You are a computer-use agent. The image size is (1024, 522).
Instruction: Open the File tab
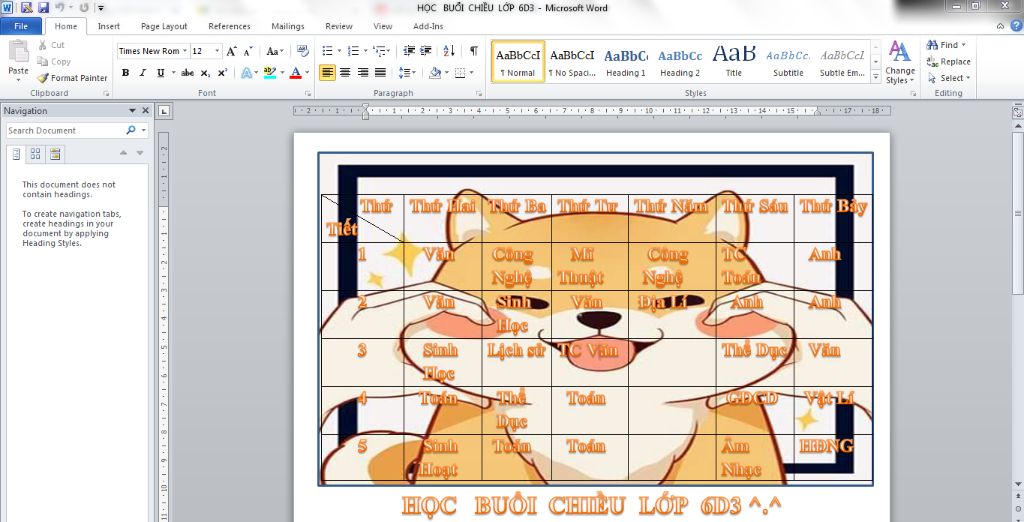point(21,26)
